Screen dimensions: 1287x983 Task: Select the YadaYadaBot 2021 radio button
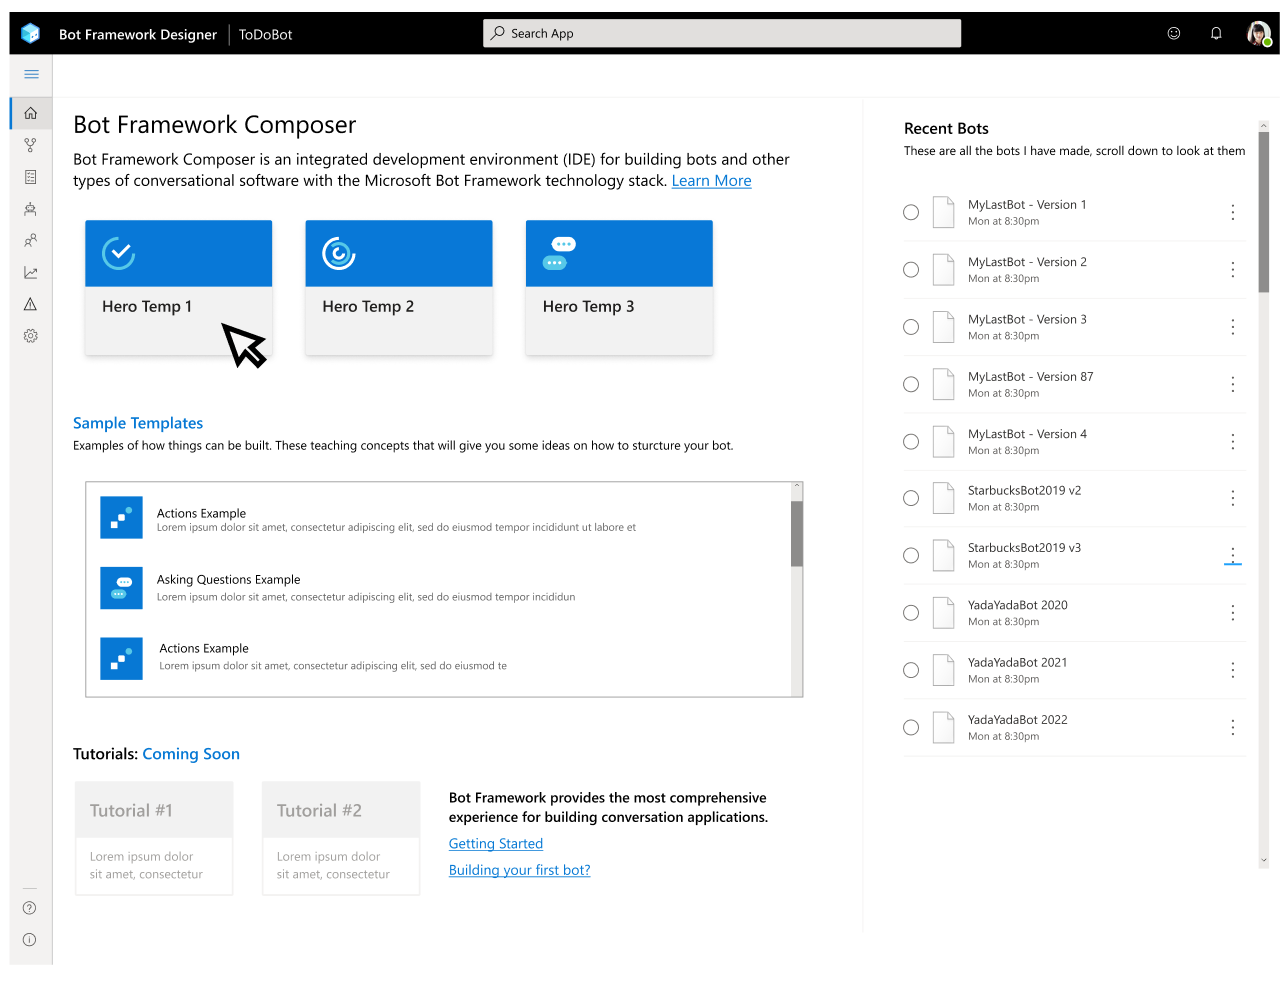(911, 670)
